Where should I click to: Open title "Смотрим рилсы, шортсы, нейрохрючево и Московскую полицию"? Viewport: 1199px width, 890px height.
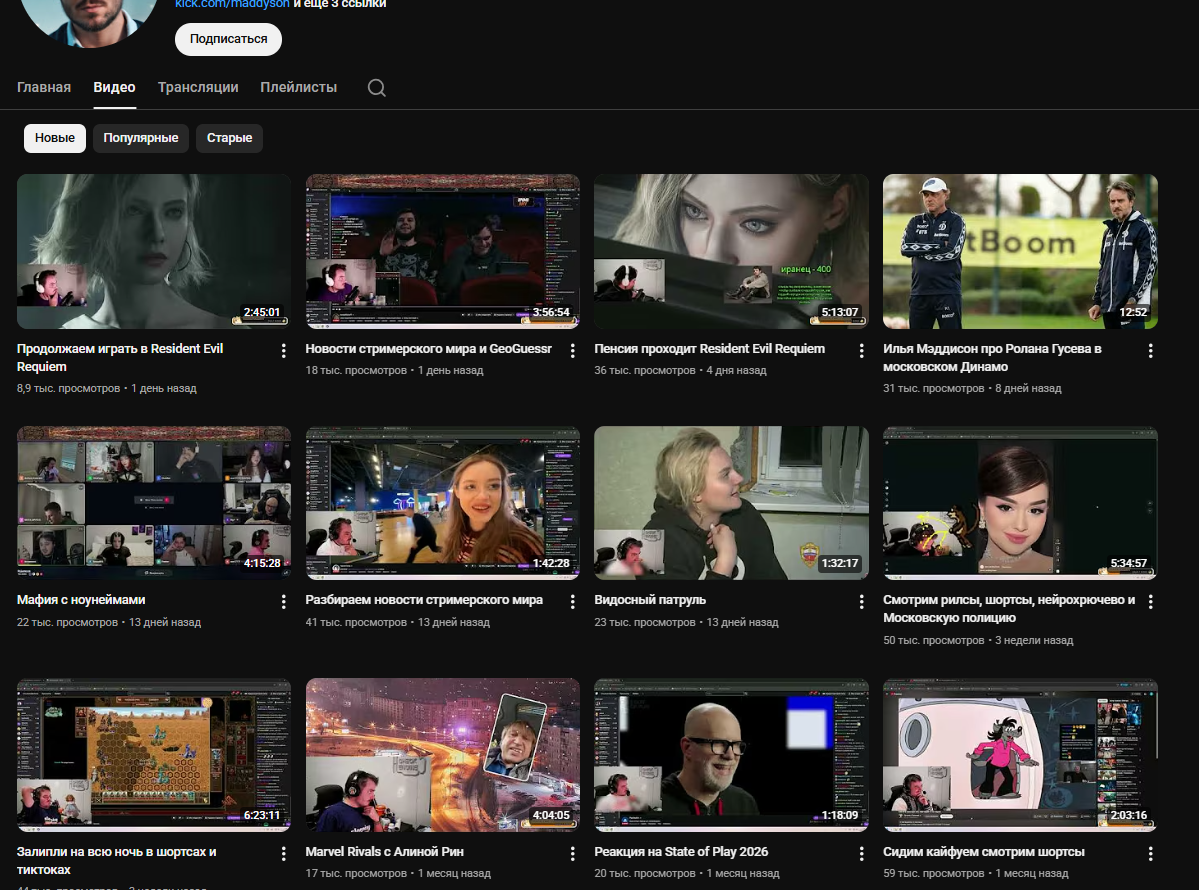click(x=1009, y=609)
